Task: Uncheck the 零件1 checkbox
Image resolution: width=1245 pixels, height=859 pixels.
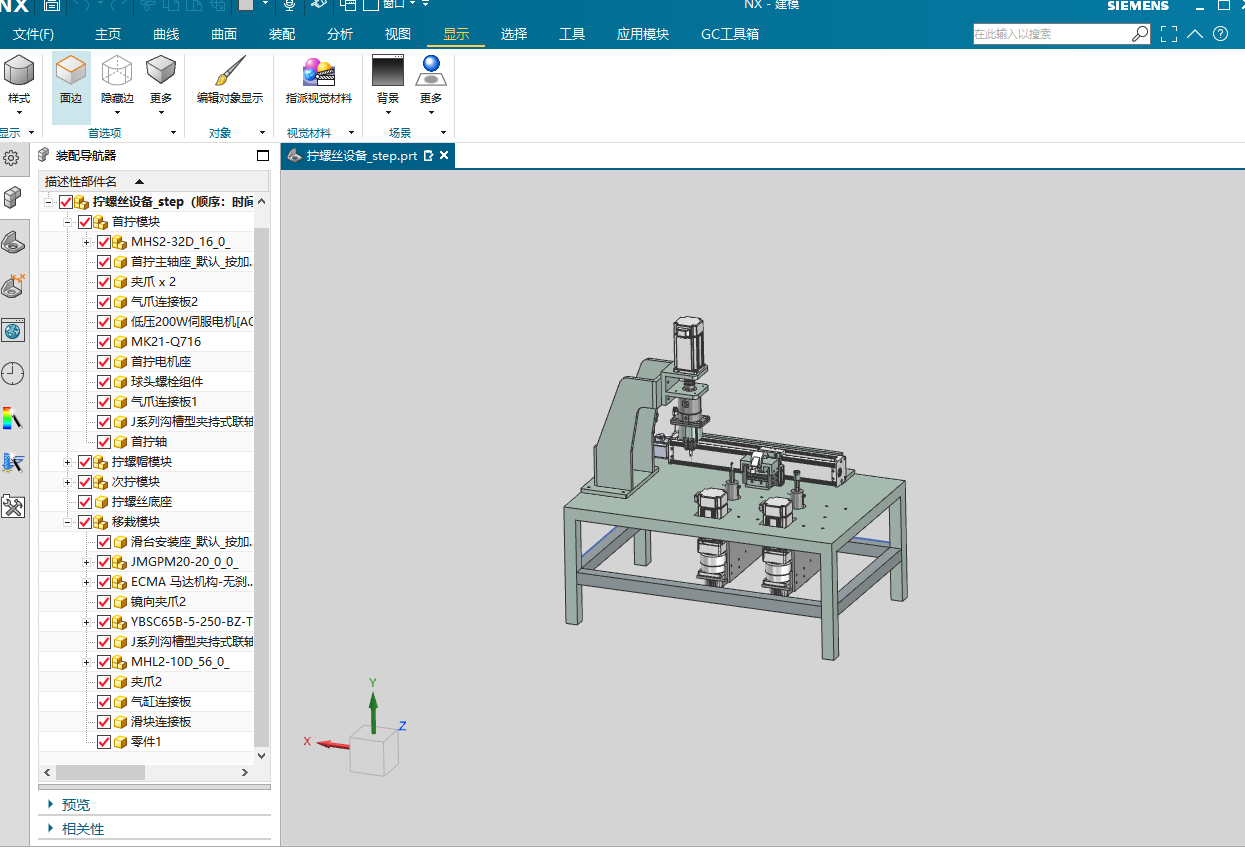Action: click(x=104, y=742)
